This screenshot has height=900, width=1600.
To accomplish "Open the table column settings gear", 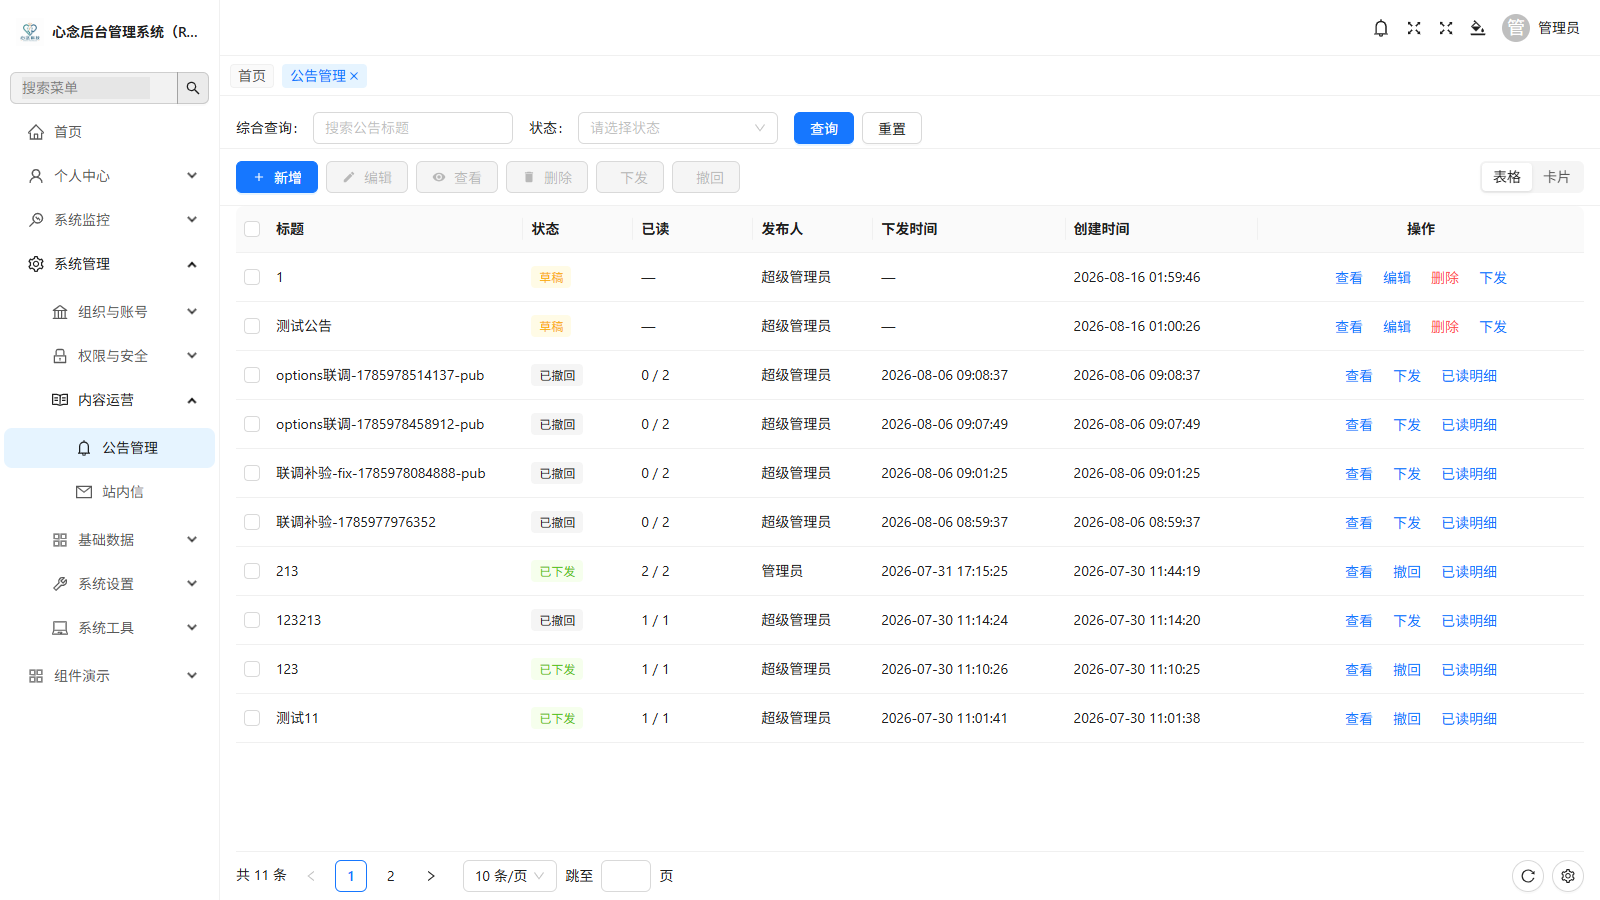I will [x=1568, y=876].
